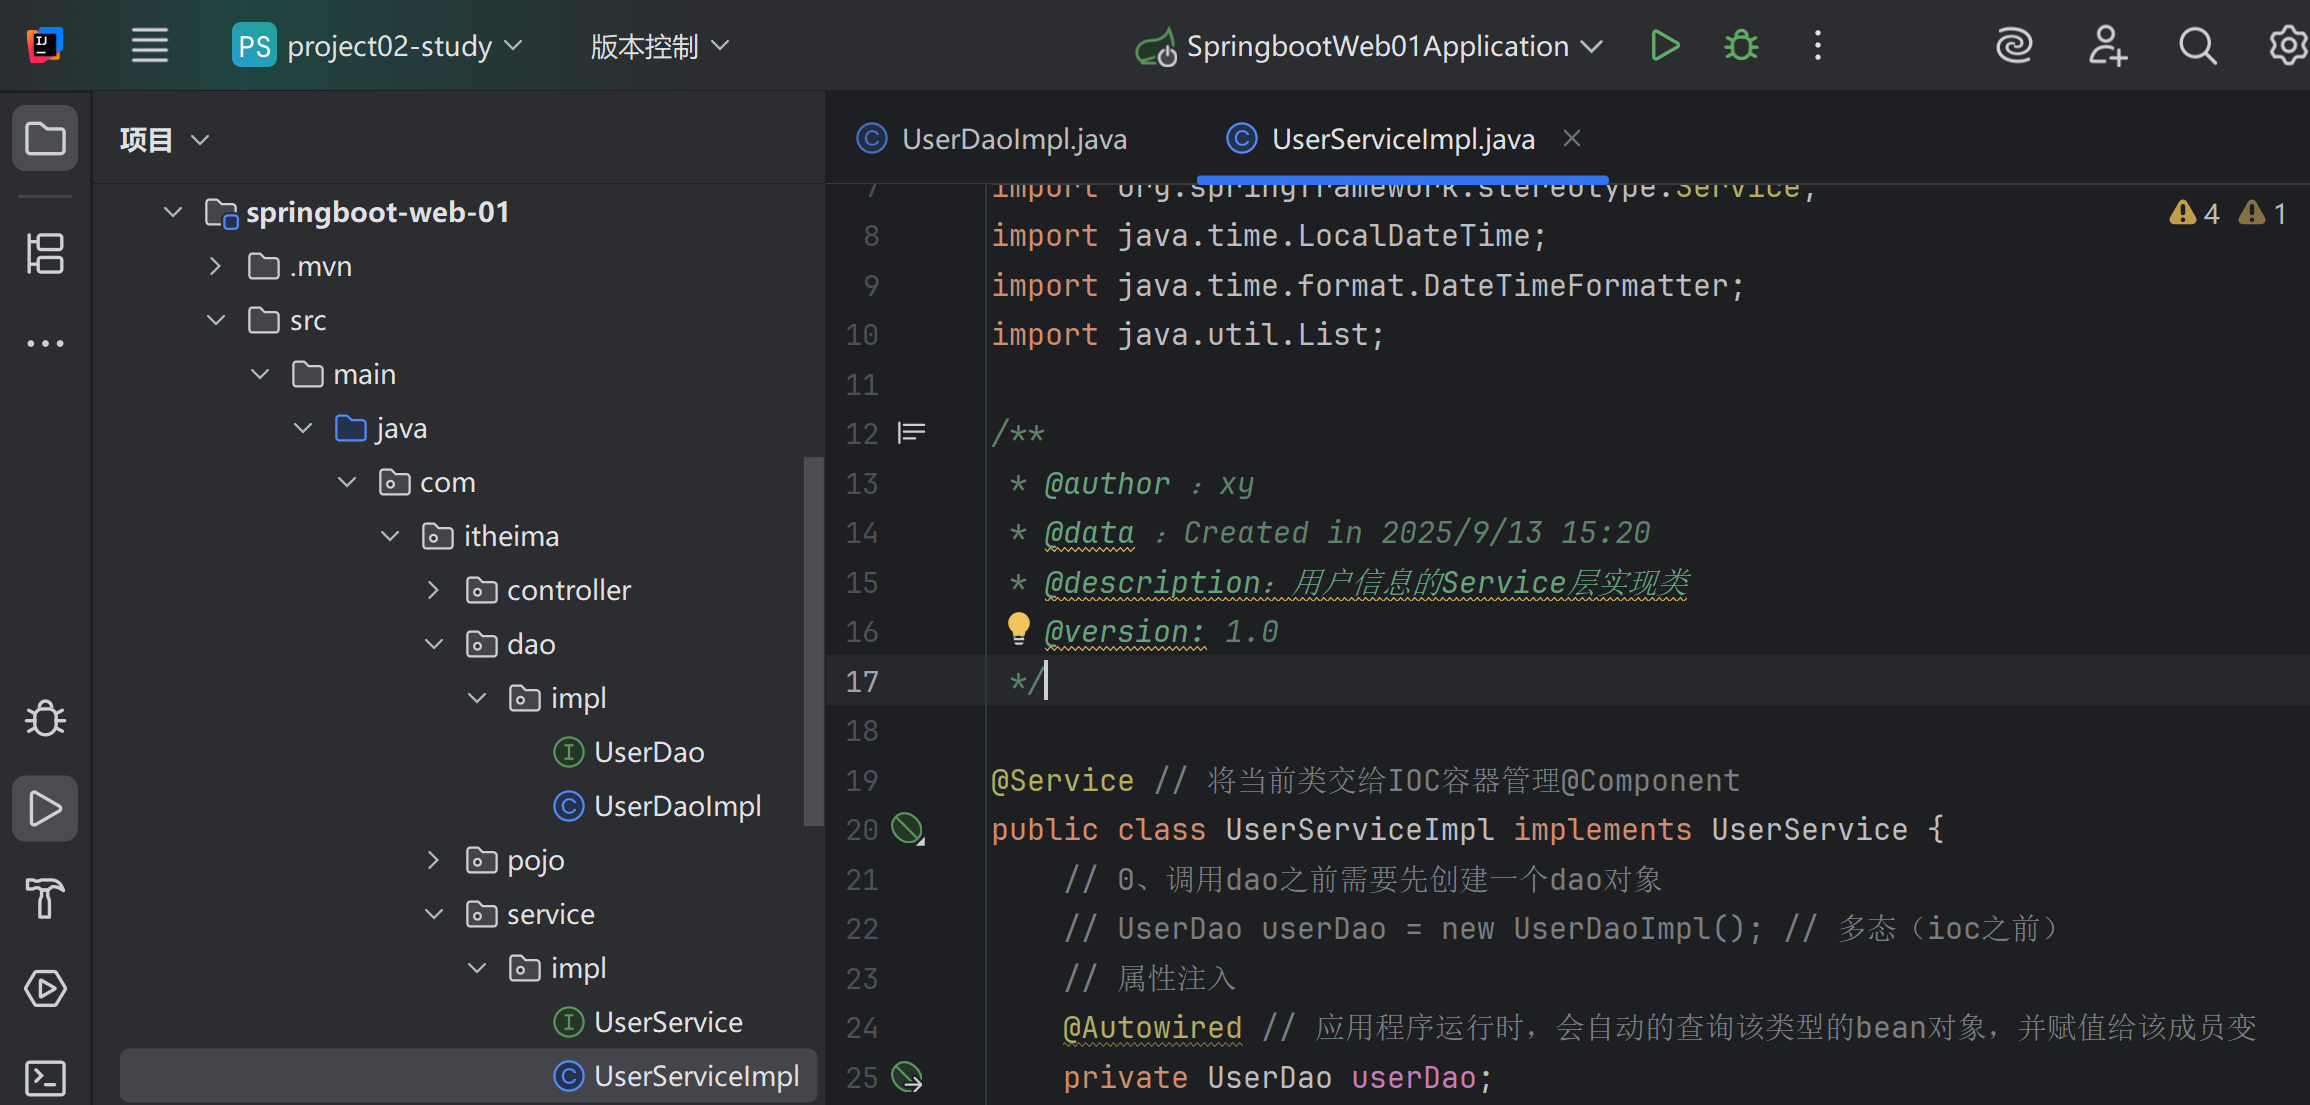Open the Structure tool window in left sidebar
The image size is (2310, 1105).
point(45,253)
